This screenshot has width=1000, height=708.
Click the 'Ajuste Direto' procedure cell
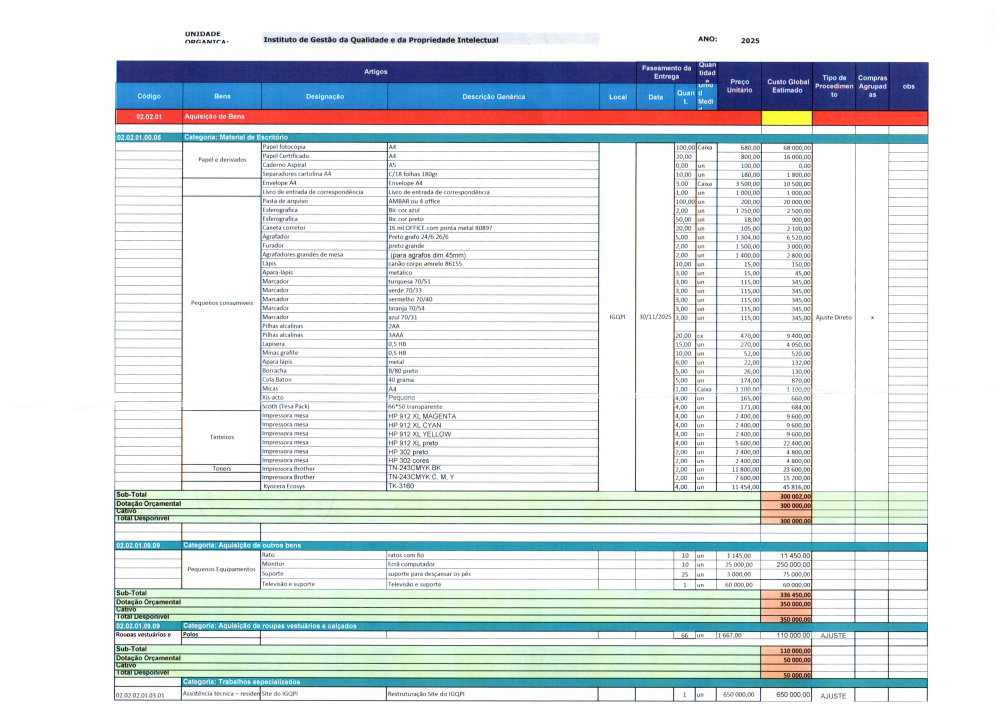tap(834, 317)
